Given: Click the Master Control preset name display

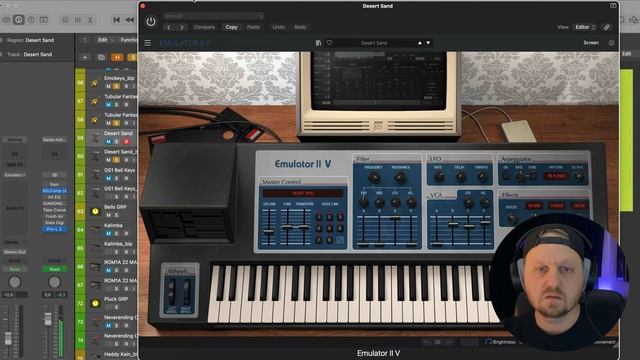Looking at the screenshot, I should (x=303, y=193).
